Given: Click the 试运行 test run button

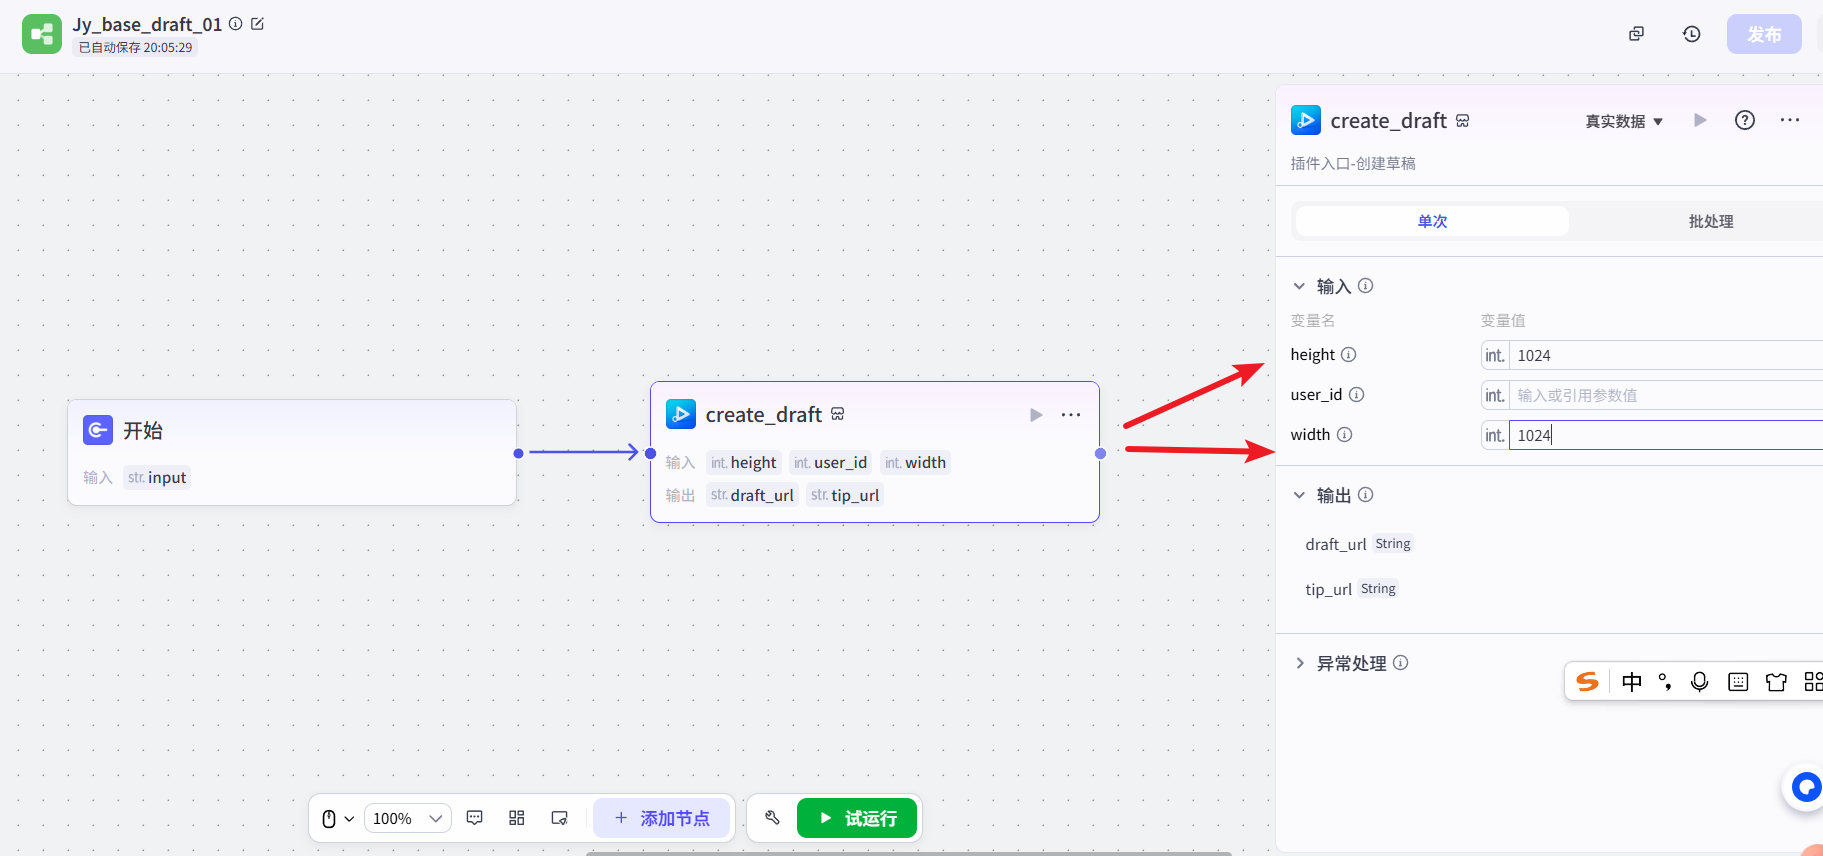Looking at the screenshot, I should coord(857,818).
